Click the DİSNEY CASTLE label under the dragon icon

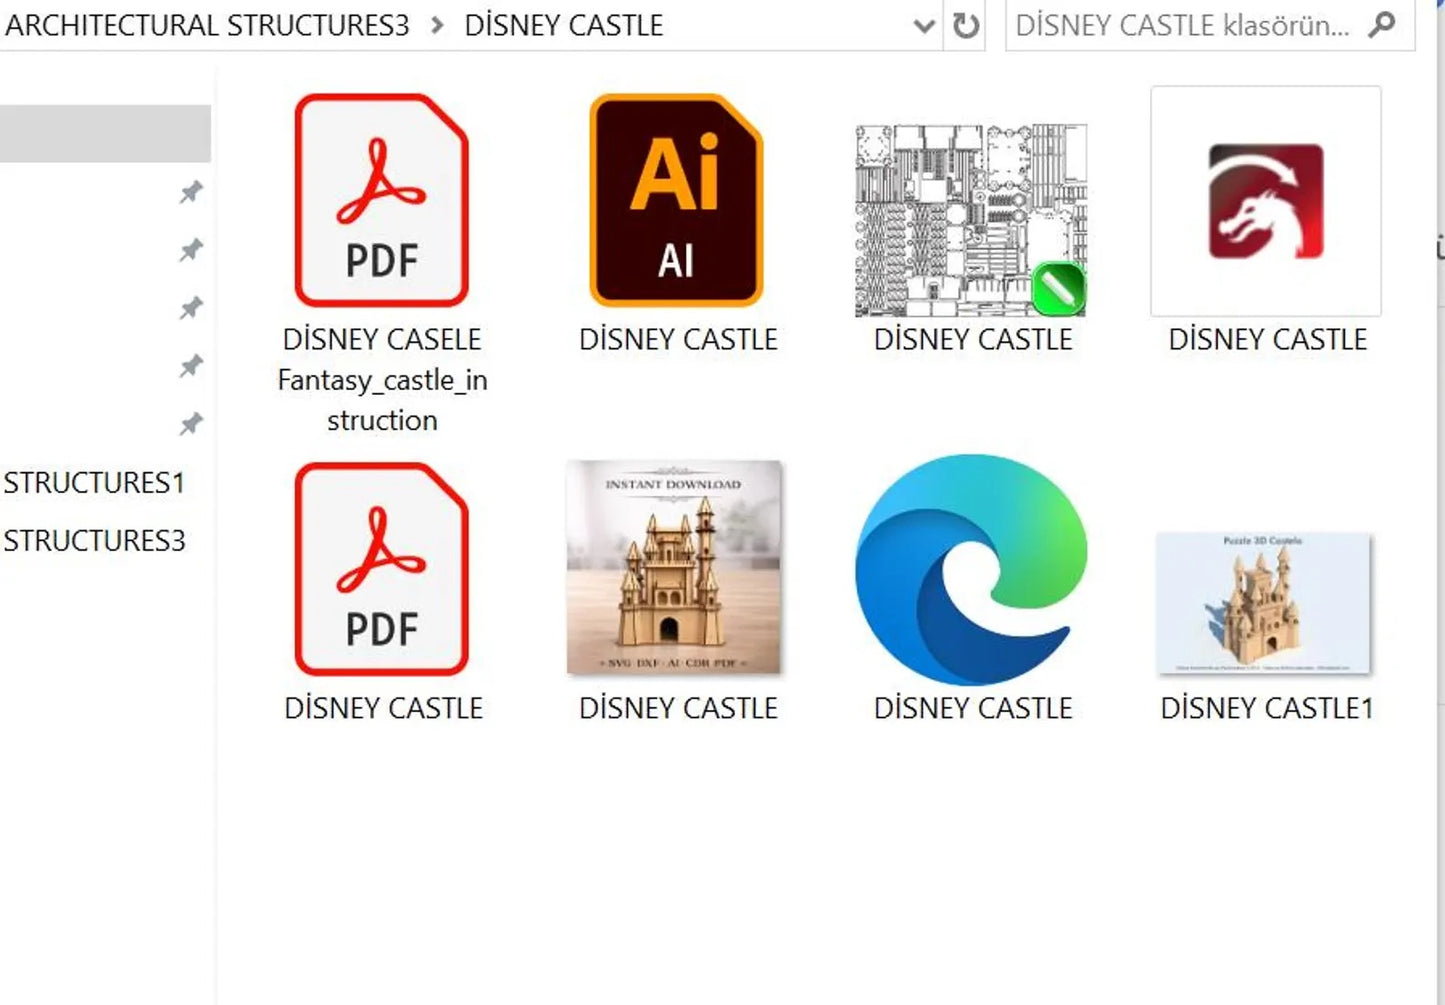[x=1268, y=339]
